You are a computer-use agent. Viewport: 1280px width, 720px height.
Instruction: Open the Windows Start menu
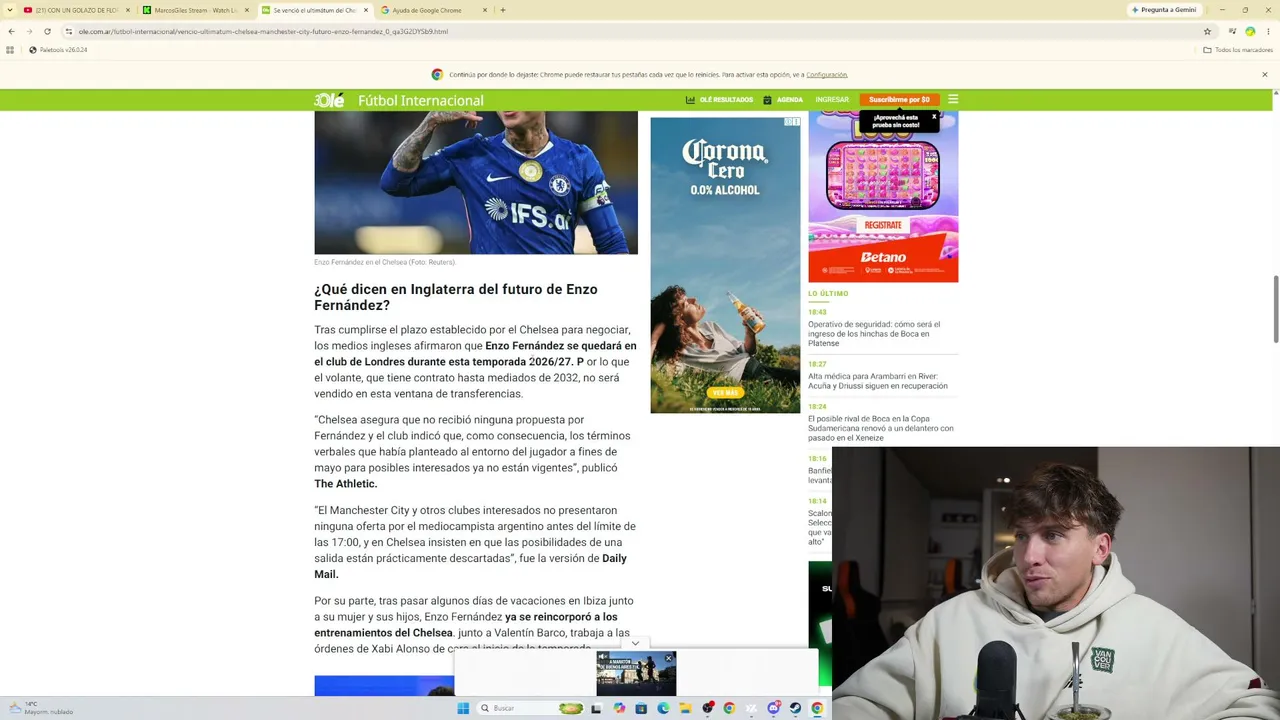[x=463, y=708]
